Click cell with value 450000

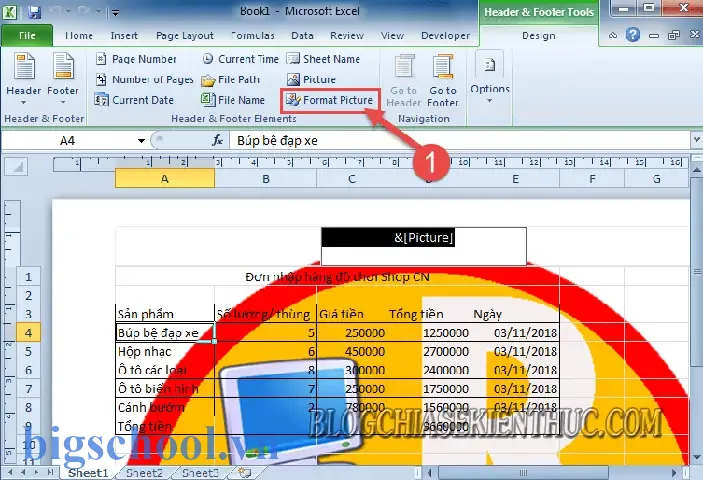click(x=352, y=351)
